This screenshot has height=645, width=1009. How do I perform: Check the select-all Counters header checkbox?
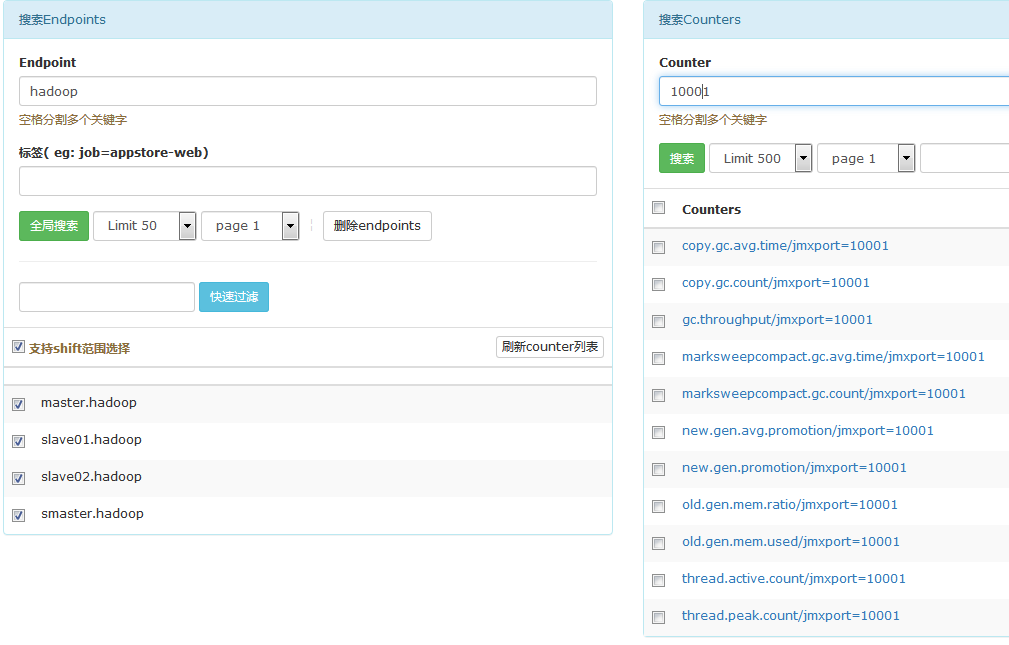(x=658, y=208)
